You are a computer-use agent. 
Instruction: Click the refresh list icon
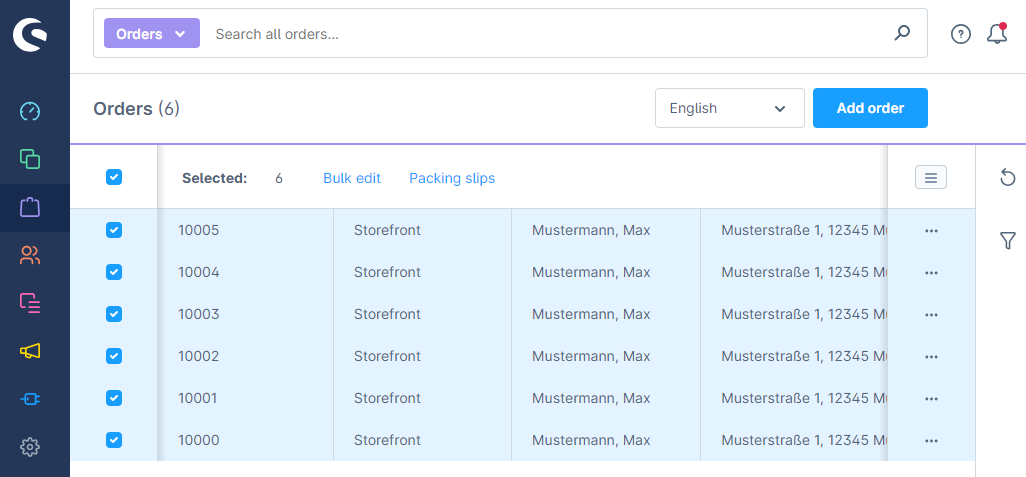pyautogui.click(x=1008, y=177)
